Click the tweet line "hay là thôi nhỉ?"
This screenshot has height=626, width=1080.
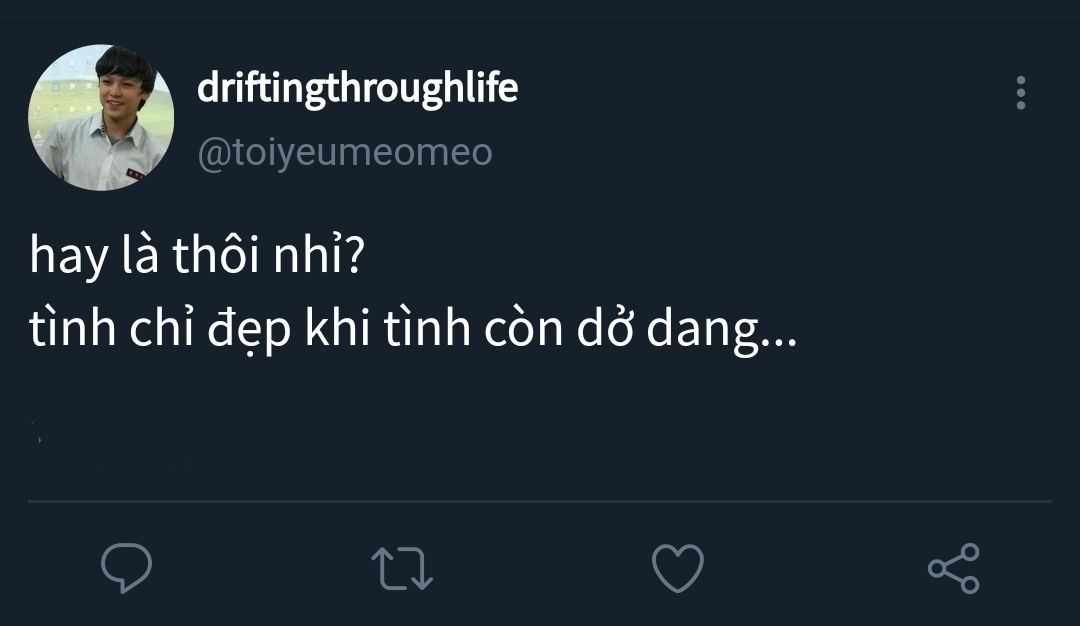point(196,257)
